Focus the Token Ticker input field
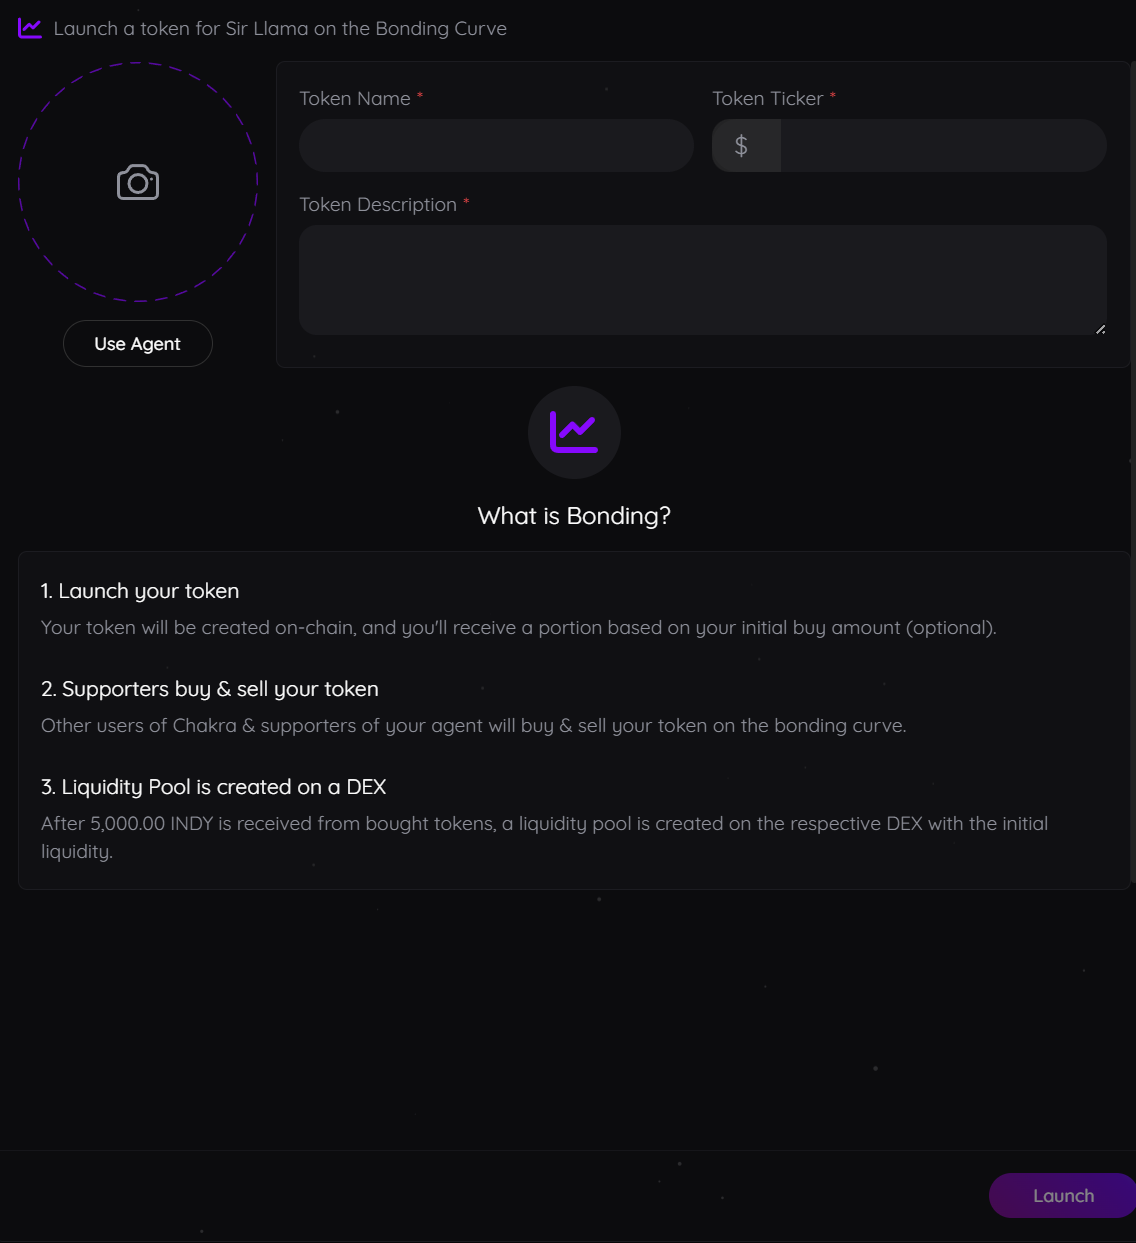This screenshot has height=1243, width=1136. point(942,146)
